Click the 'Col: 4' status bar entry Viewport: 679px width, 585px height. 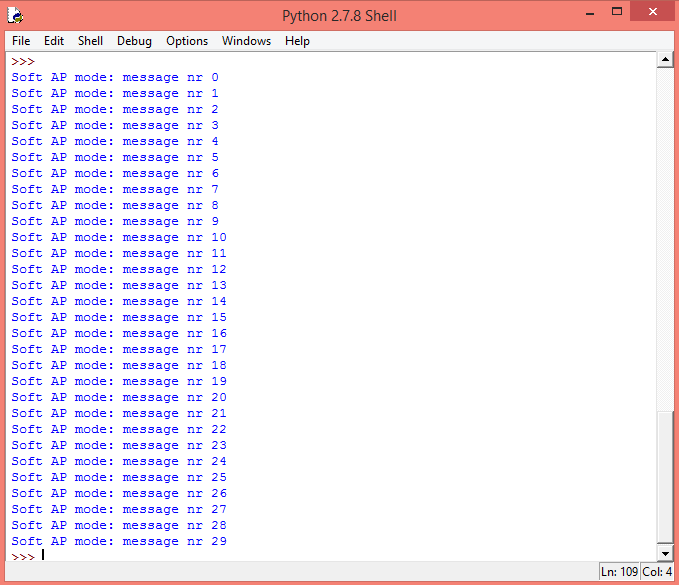[657, 572]
